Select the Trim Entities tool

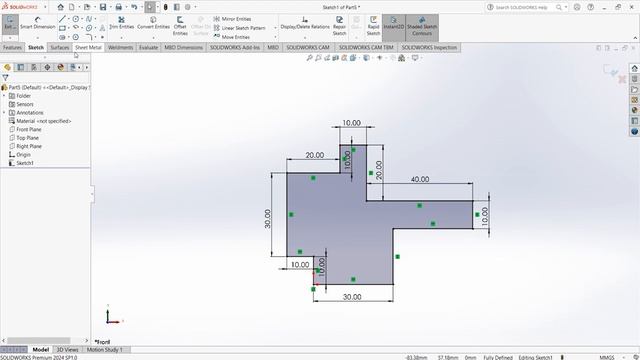tap(122, 23)
